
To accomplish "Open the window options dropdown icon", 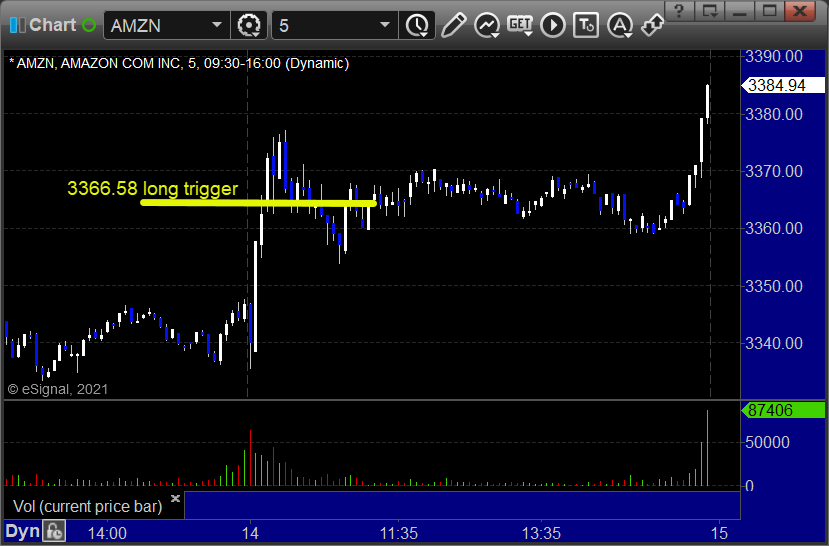I will click(x=710, y=11).
